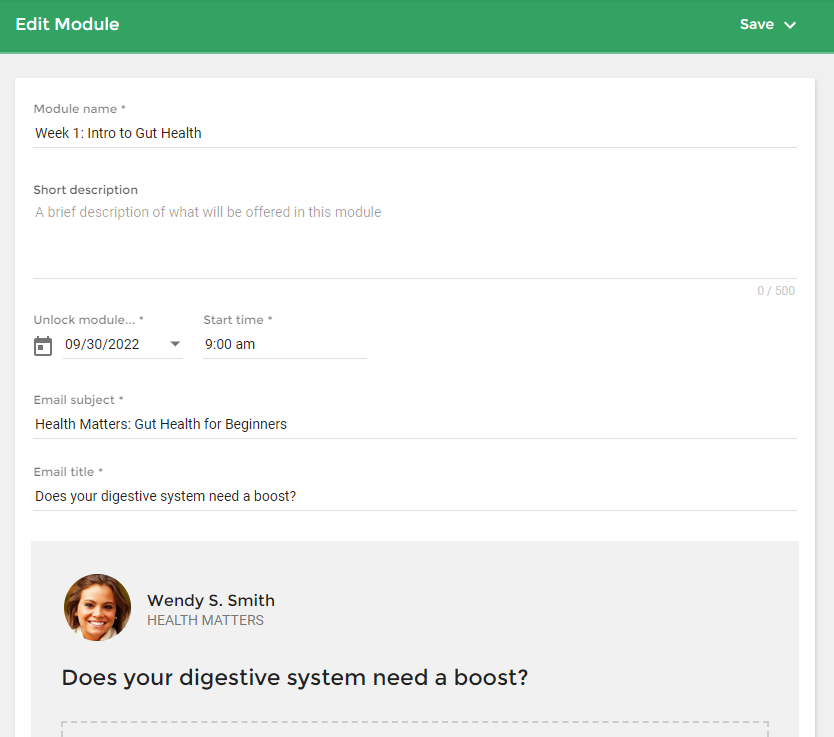834x737 pixels.
Task: Expand the Save options chevron
Action: (x=790, y=25)
